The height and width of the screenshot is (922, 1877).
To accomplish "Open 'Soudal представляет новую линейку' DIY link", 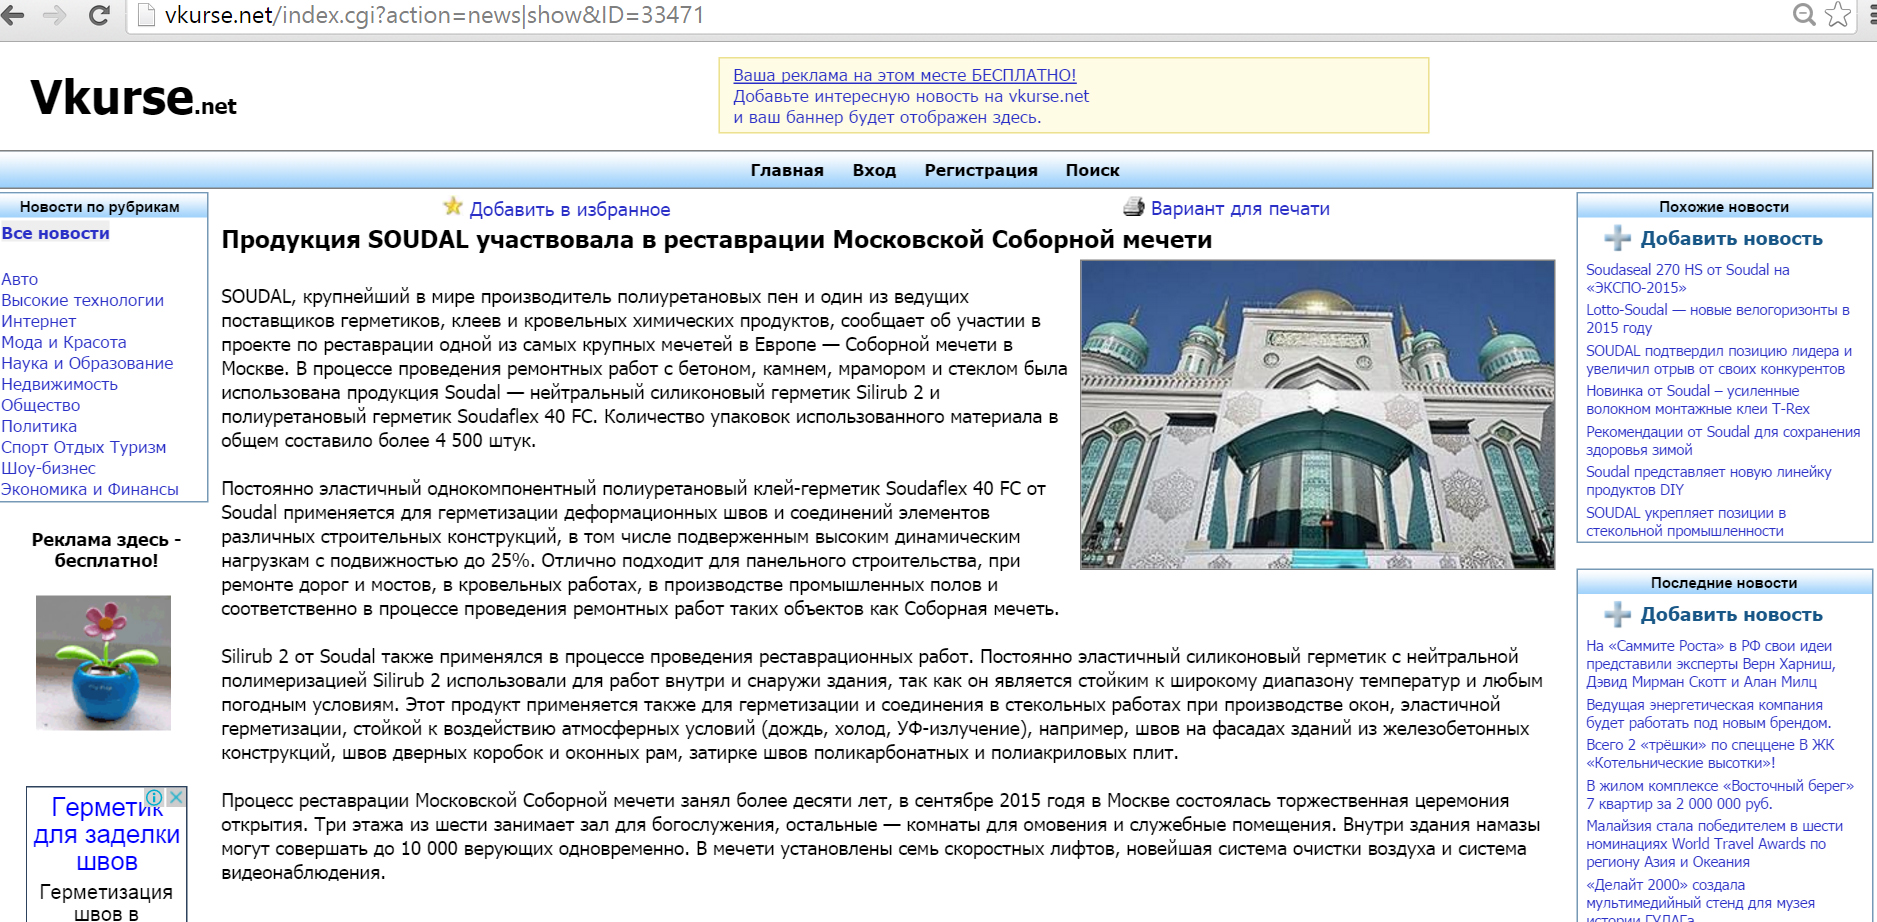I will coord(1708,481).
